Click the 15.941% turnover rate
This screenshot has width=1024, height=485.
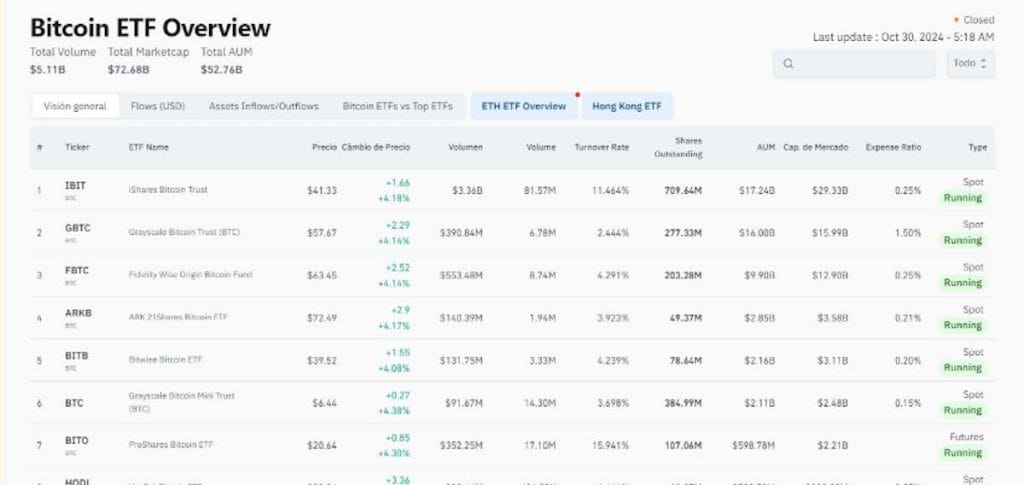click(x=613, y=446)
